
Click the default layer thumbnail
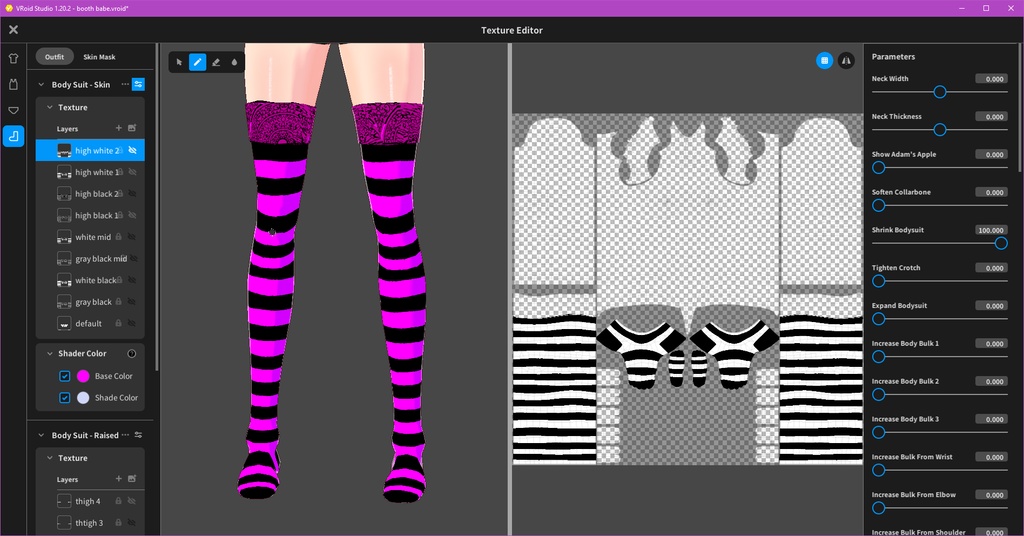click(64, 323)
